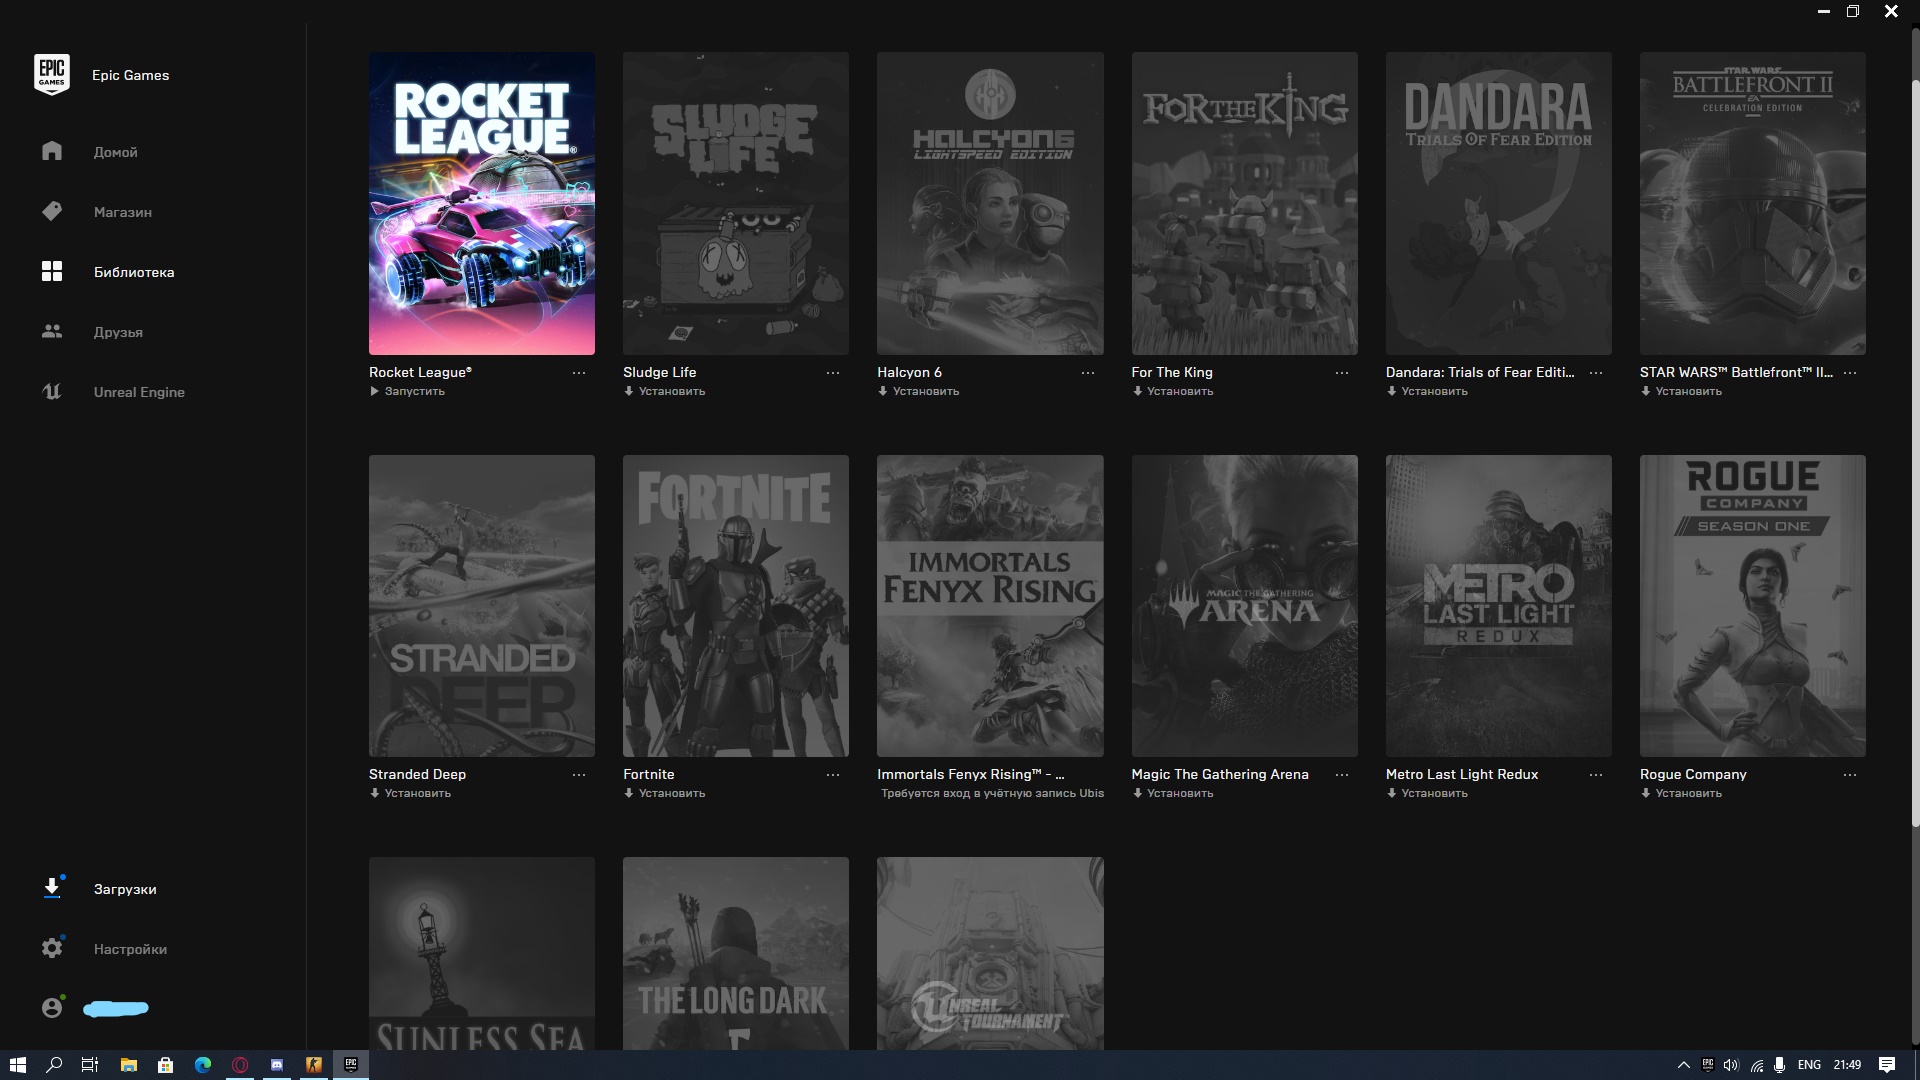Select Immortals Fenyx Rising cover thumbnail
The height and width of the screenshot is (1080, 1920).
(990, 606)
